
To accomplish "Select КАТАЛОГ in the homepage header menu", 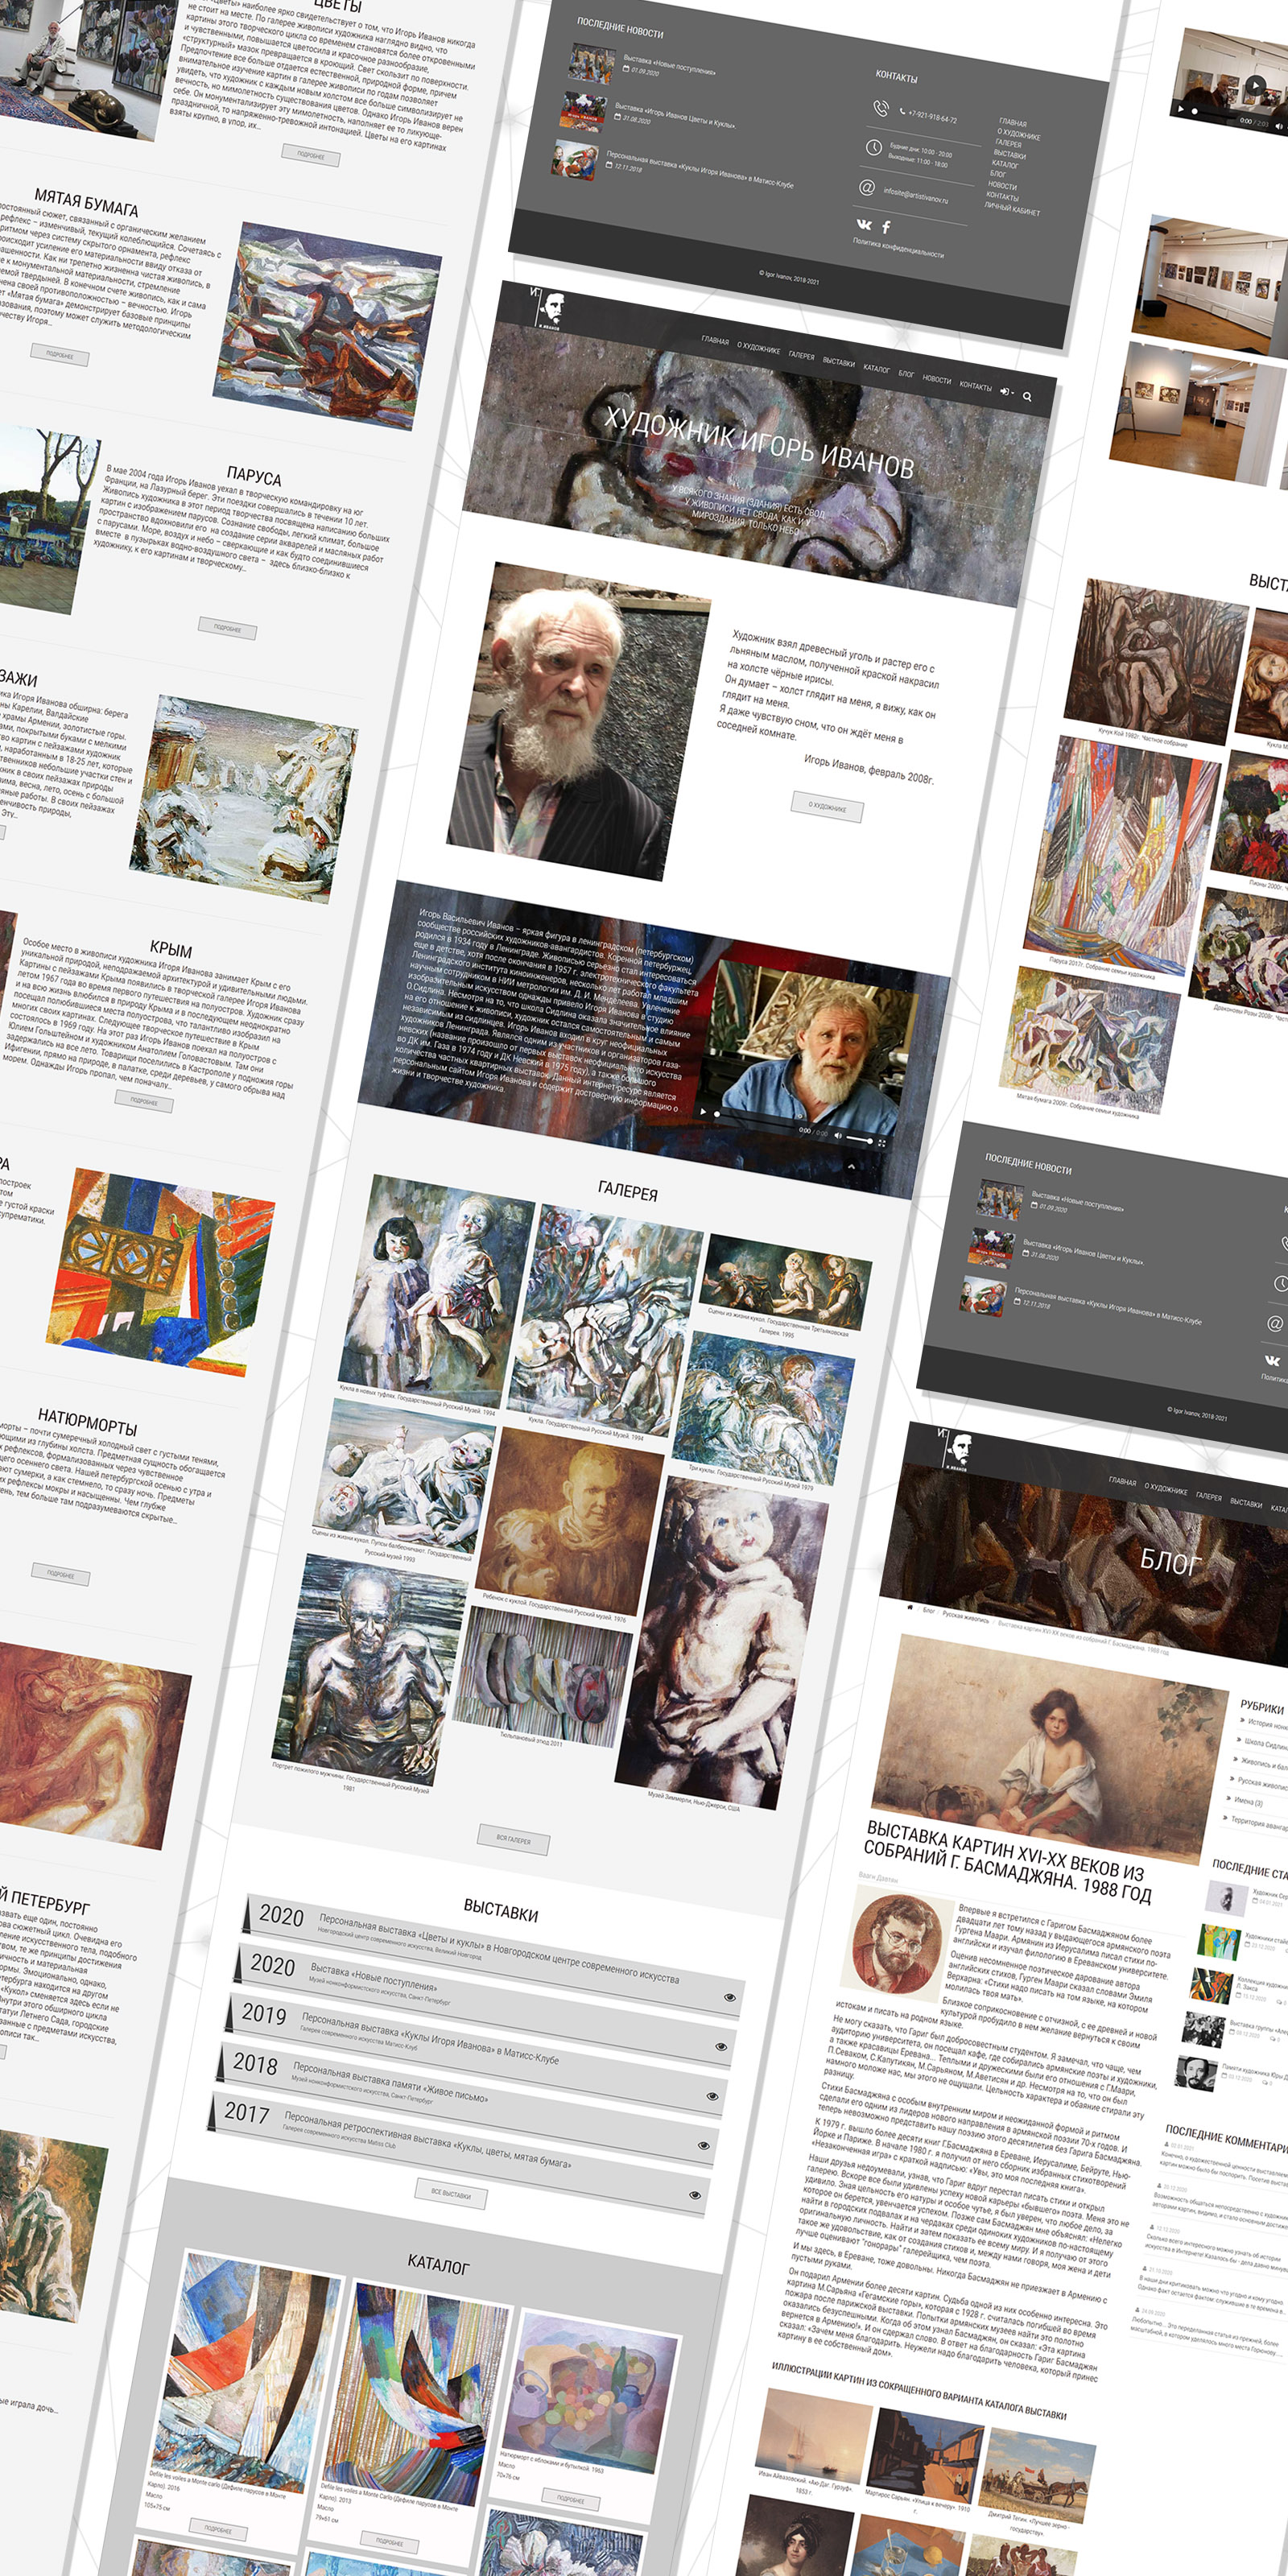I will (876, 369).
